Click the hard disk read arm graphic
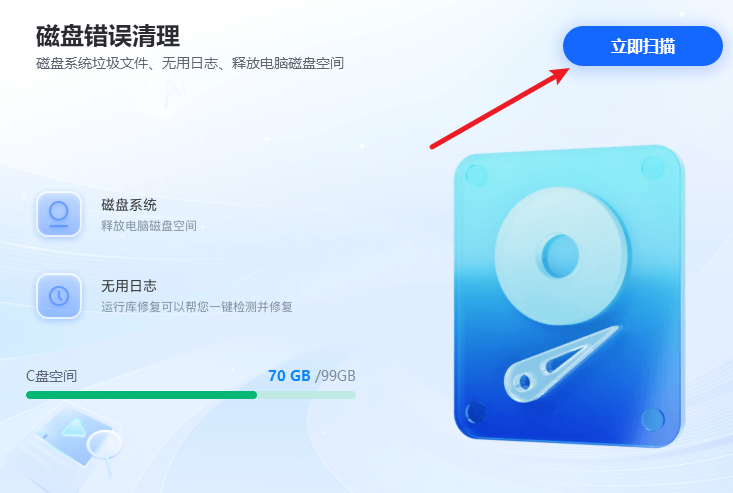Screen dimensions: 733x493 tap(559, 364)
